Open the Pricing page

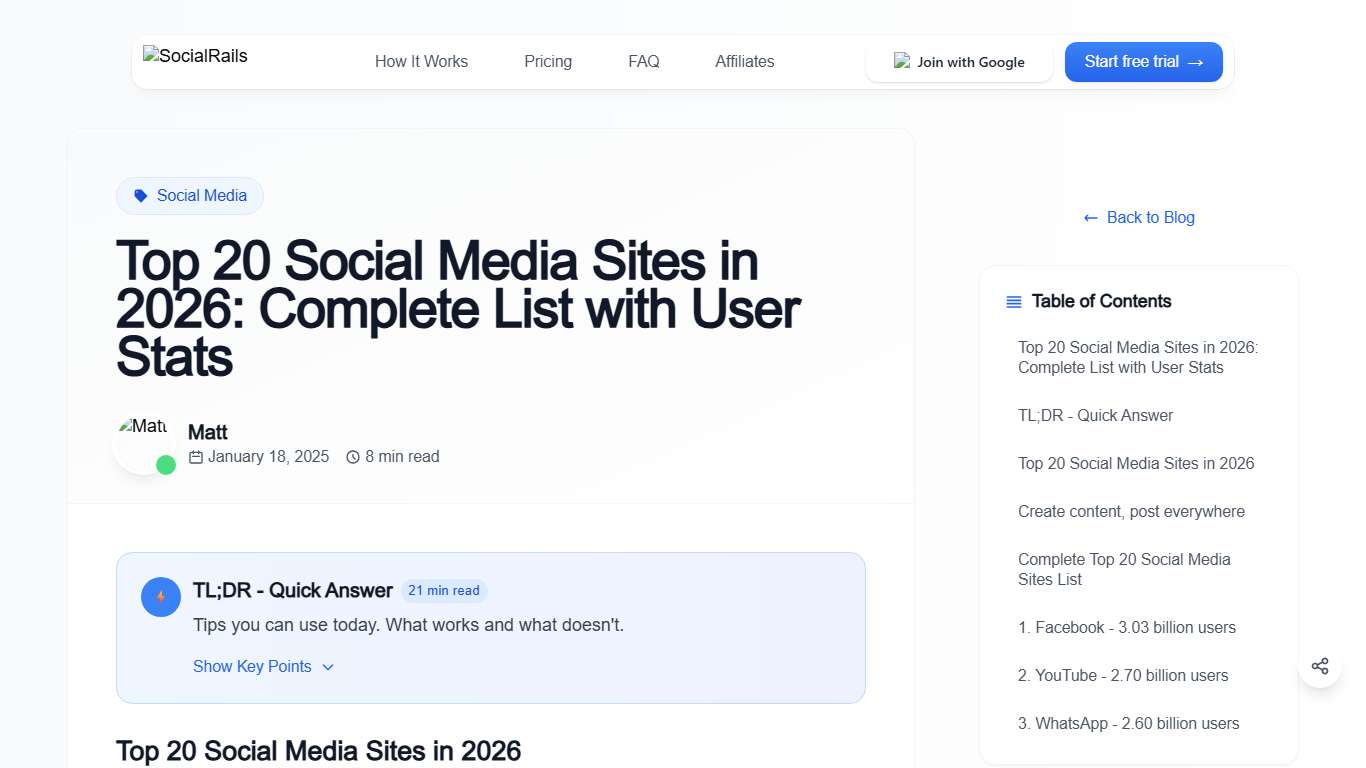547,61
